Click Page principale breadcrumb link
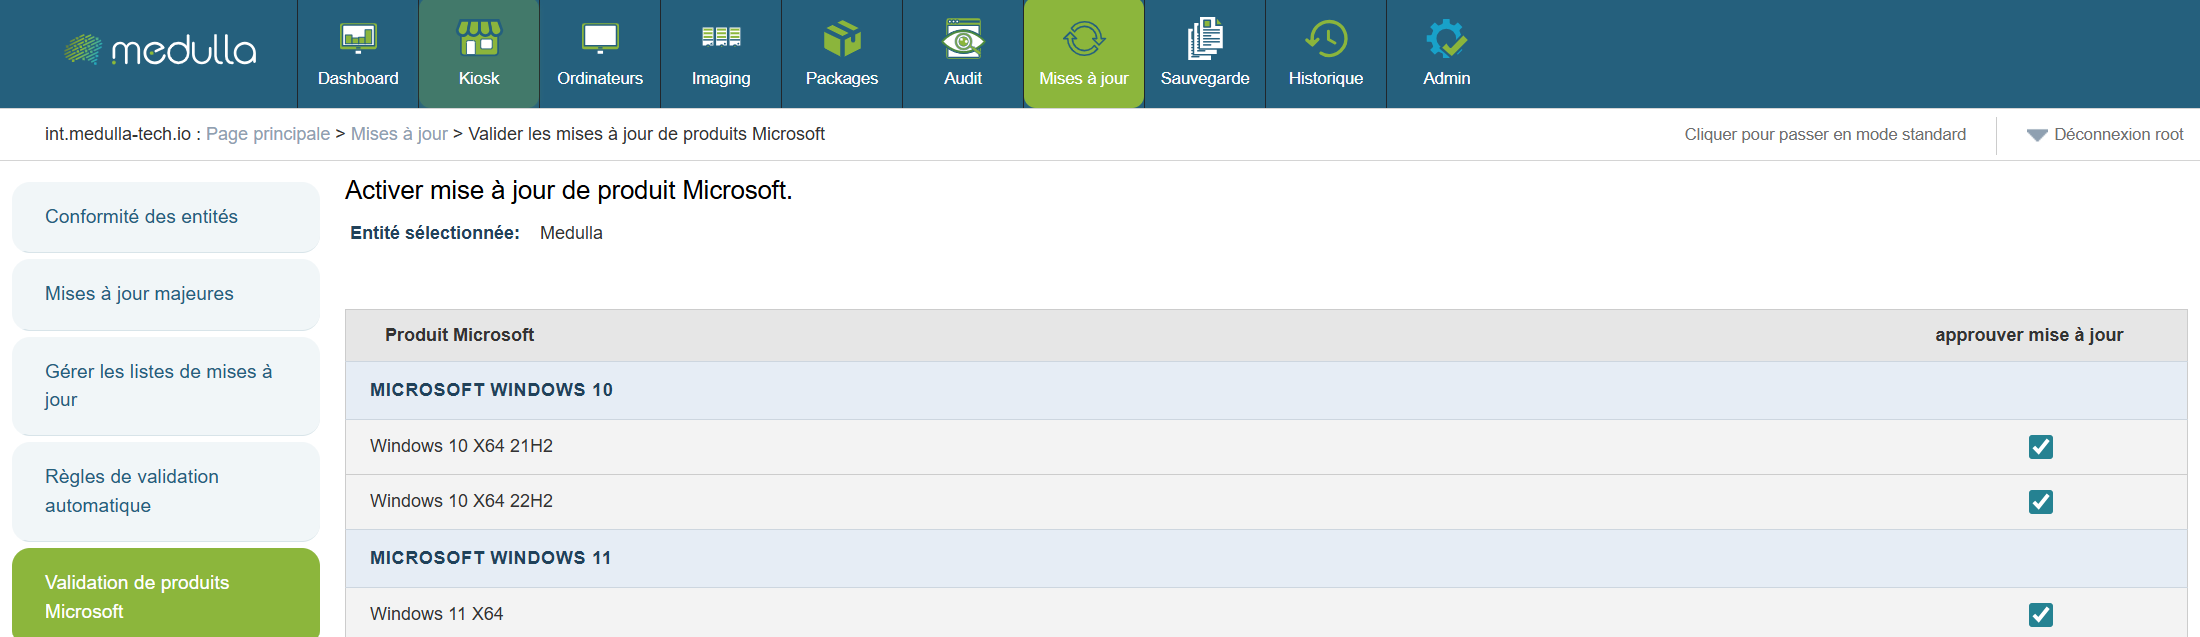 268,134
